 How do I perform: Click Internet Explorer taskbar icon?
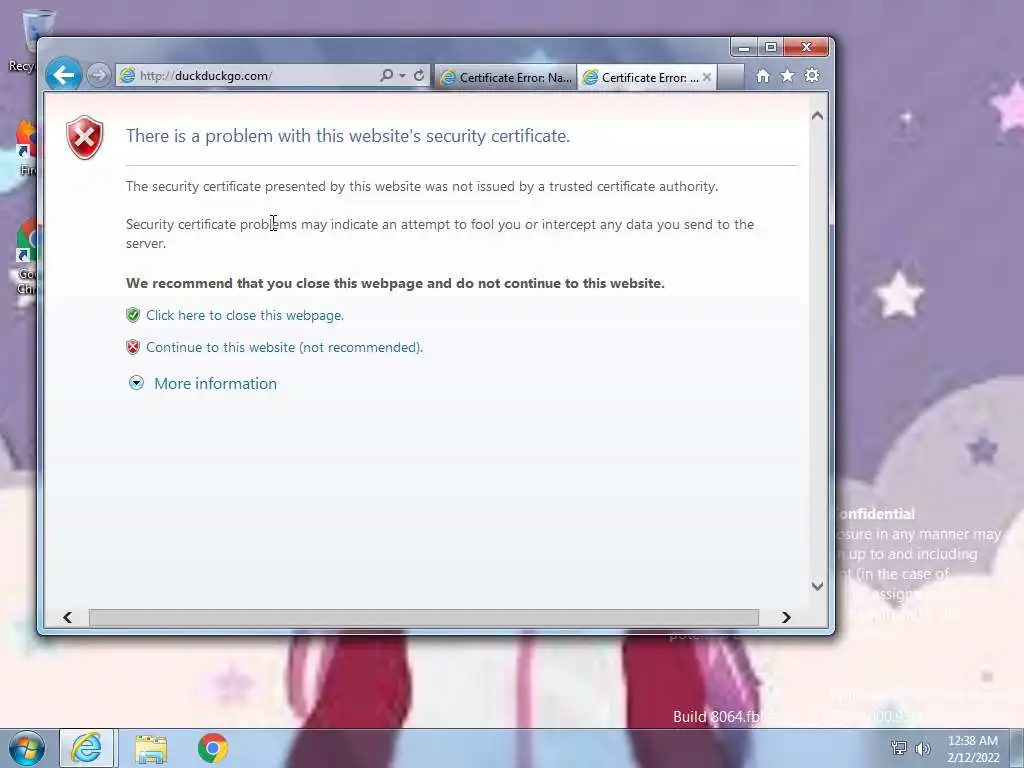pyautogui.click(x=87, y=748)
